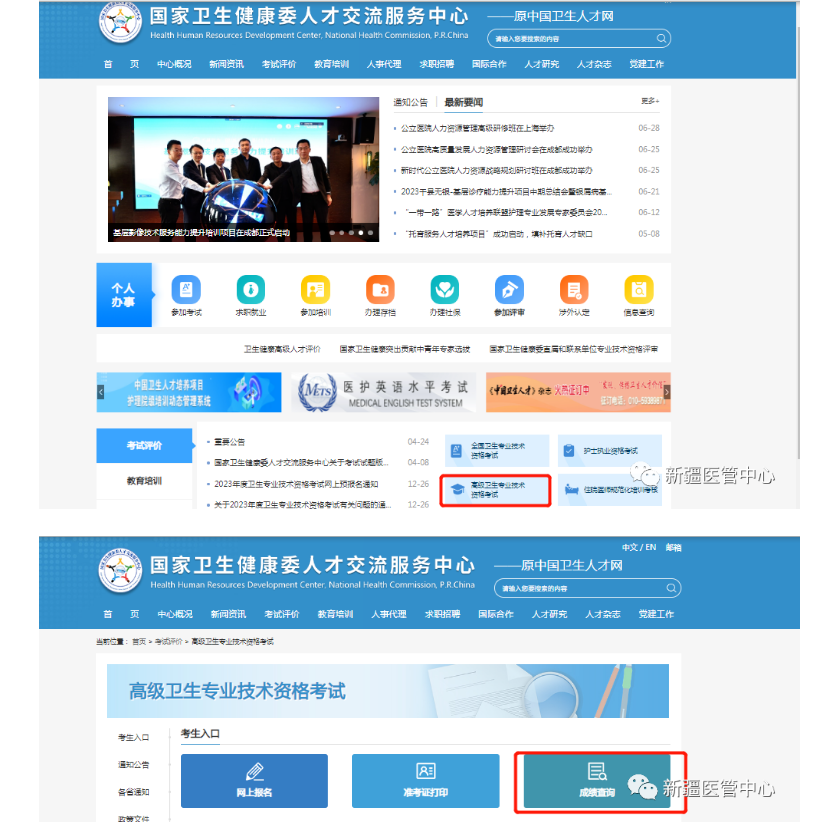The width and height of the screenshot is (831, 832).
Task: Click the 个人办事 blue panel
Action: click(124, 294)
